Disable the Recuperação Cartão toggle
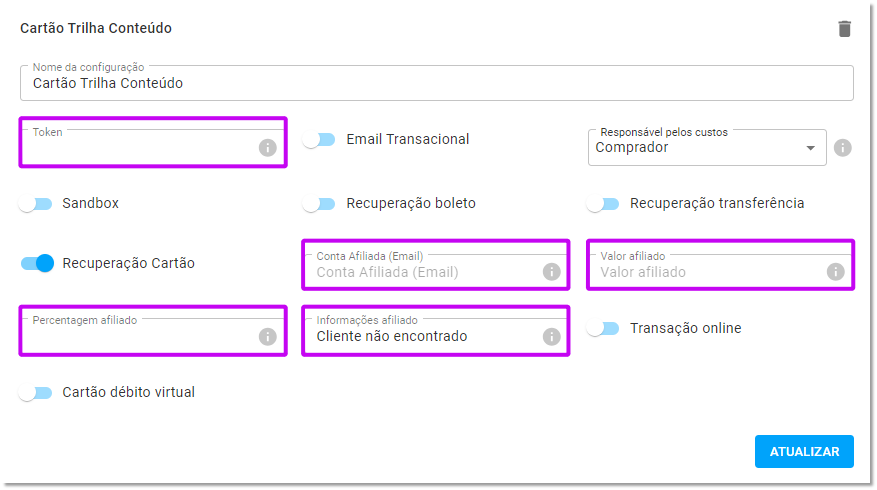Image resolution: width=877 pixels, height=490 pixels. [x=37, y=263]
